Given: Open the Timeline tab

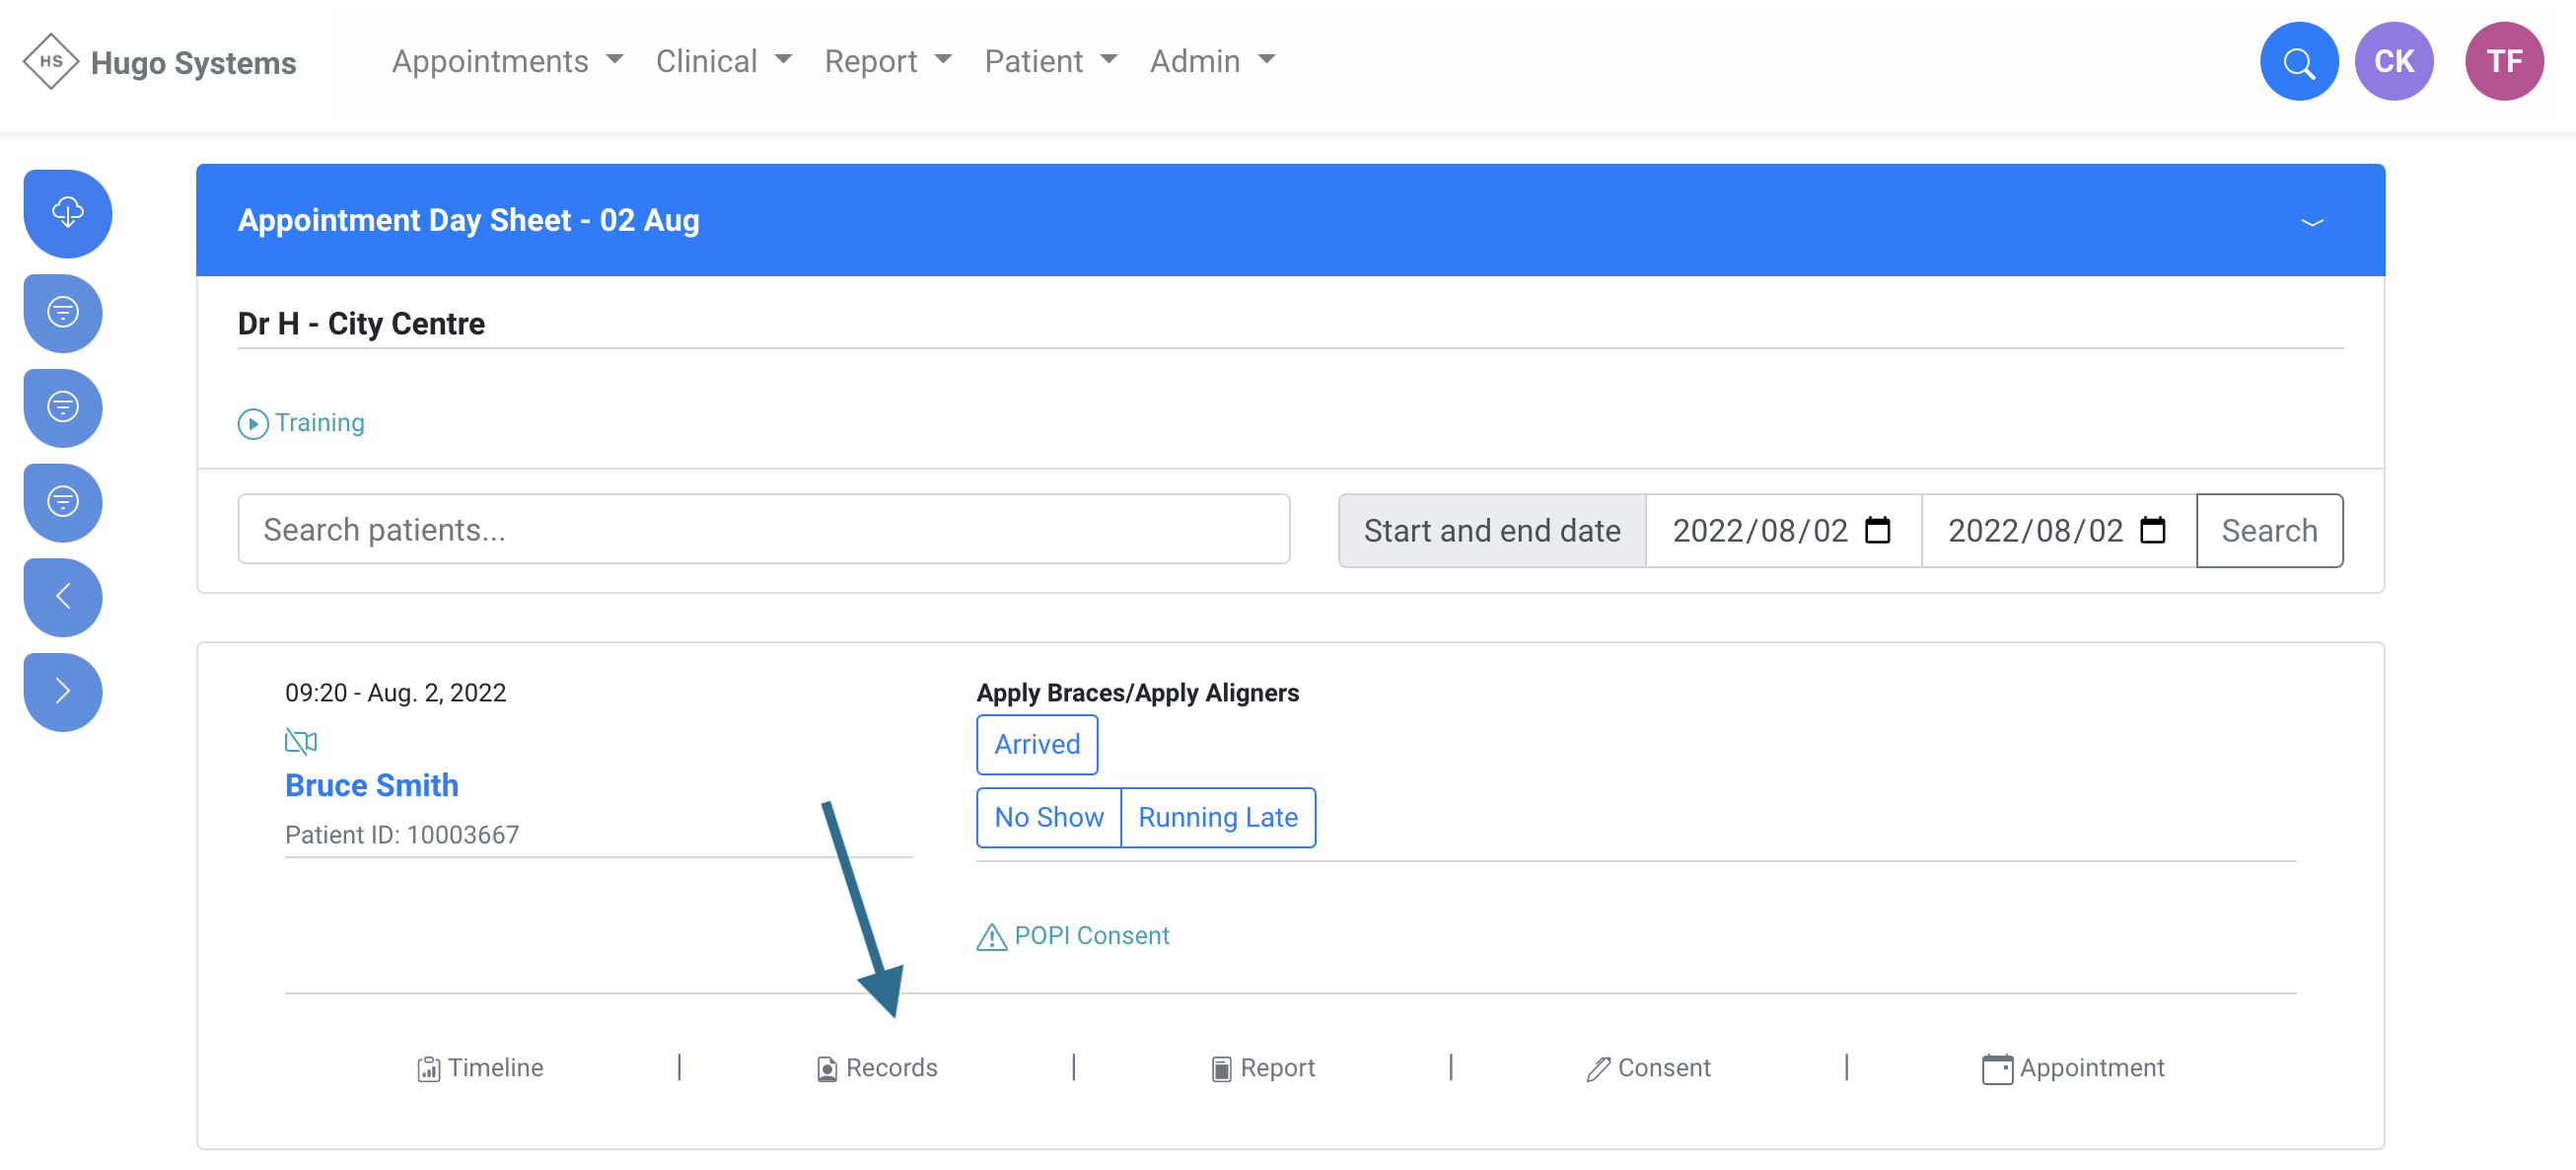Looking at the screenshot, I should [480, 1067].
